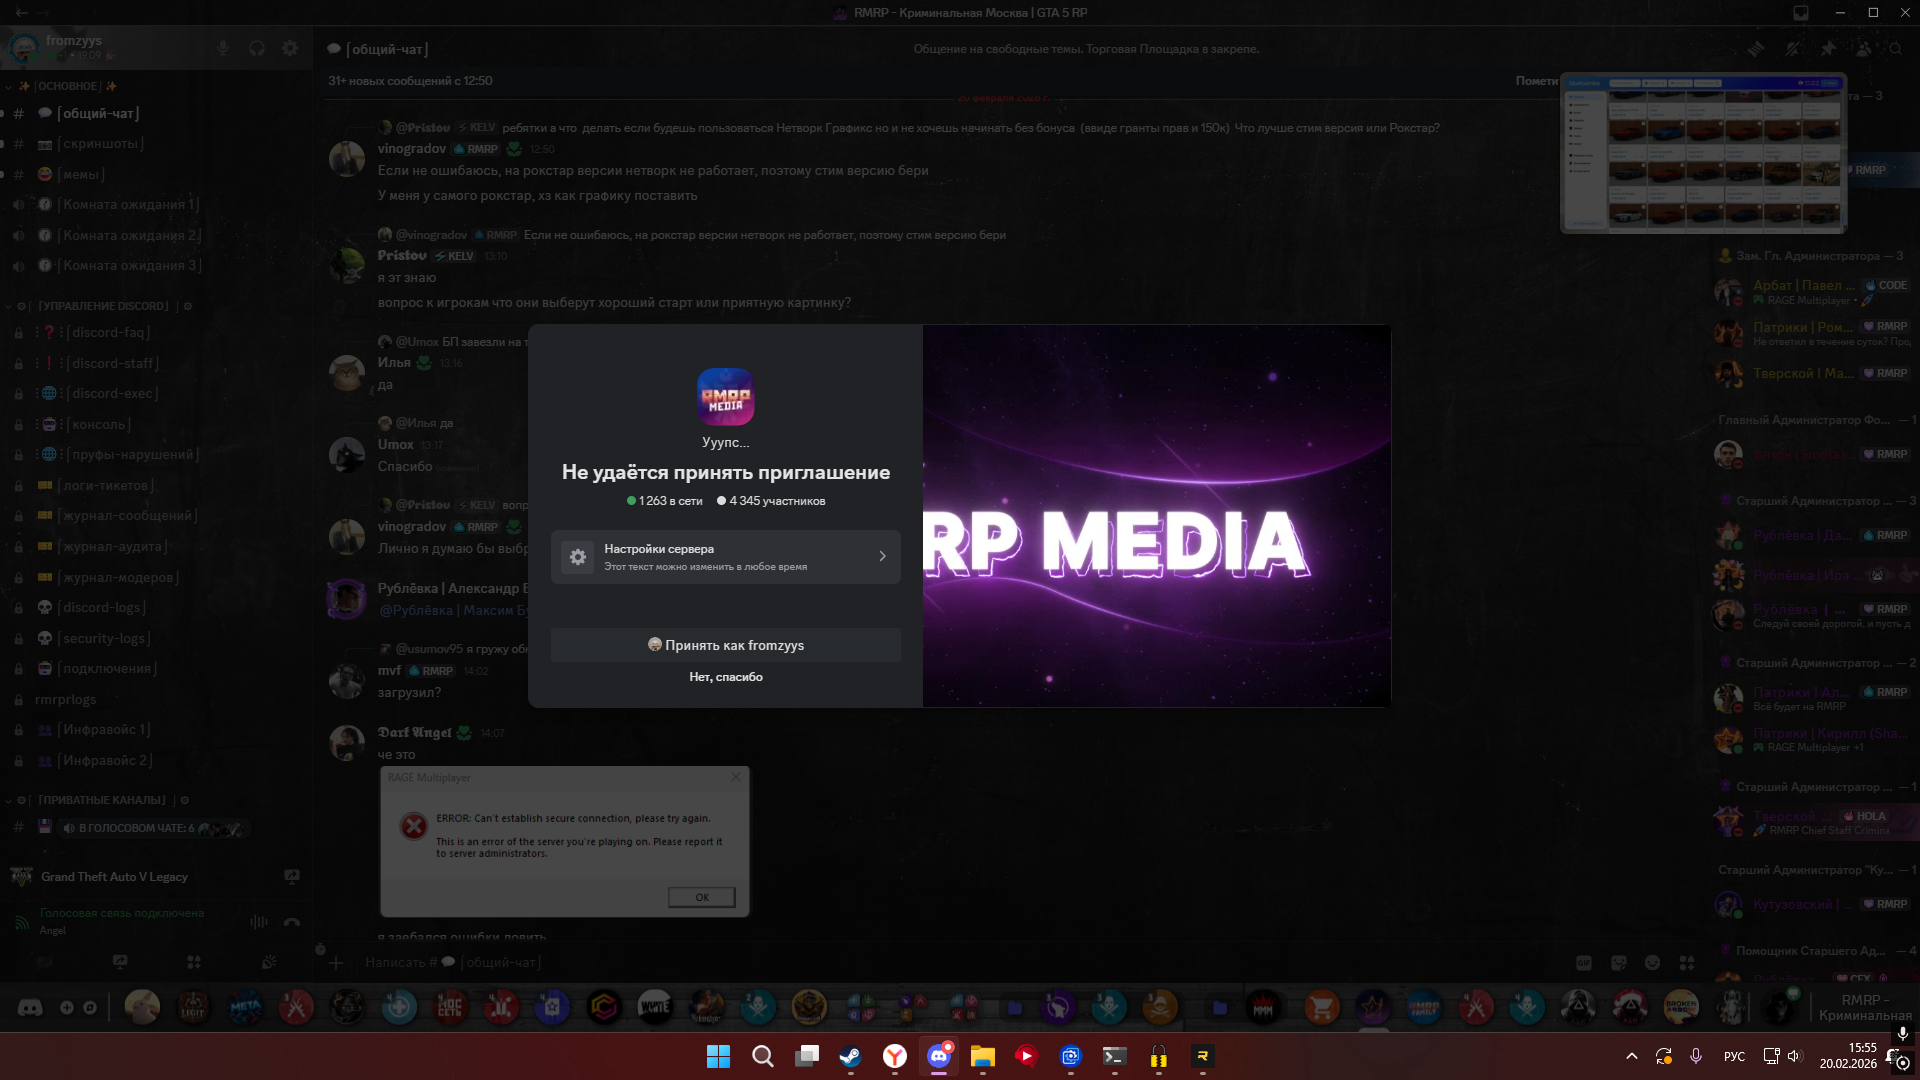The width and height of the screenshot is (1920, 1080).
Task: Click the Discord home logo icon
Action: click(30, 1007)
